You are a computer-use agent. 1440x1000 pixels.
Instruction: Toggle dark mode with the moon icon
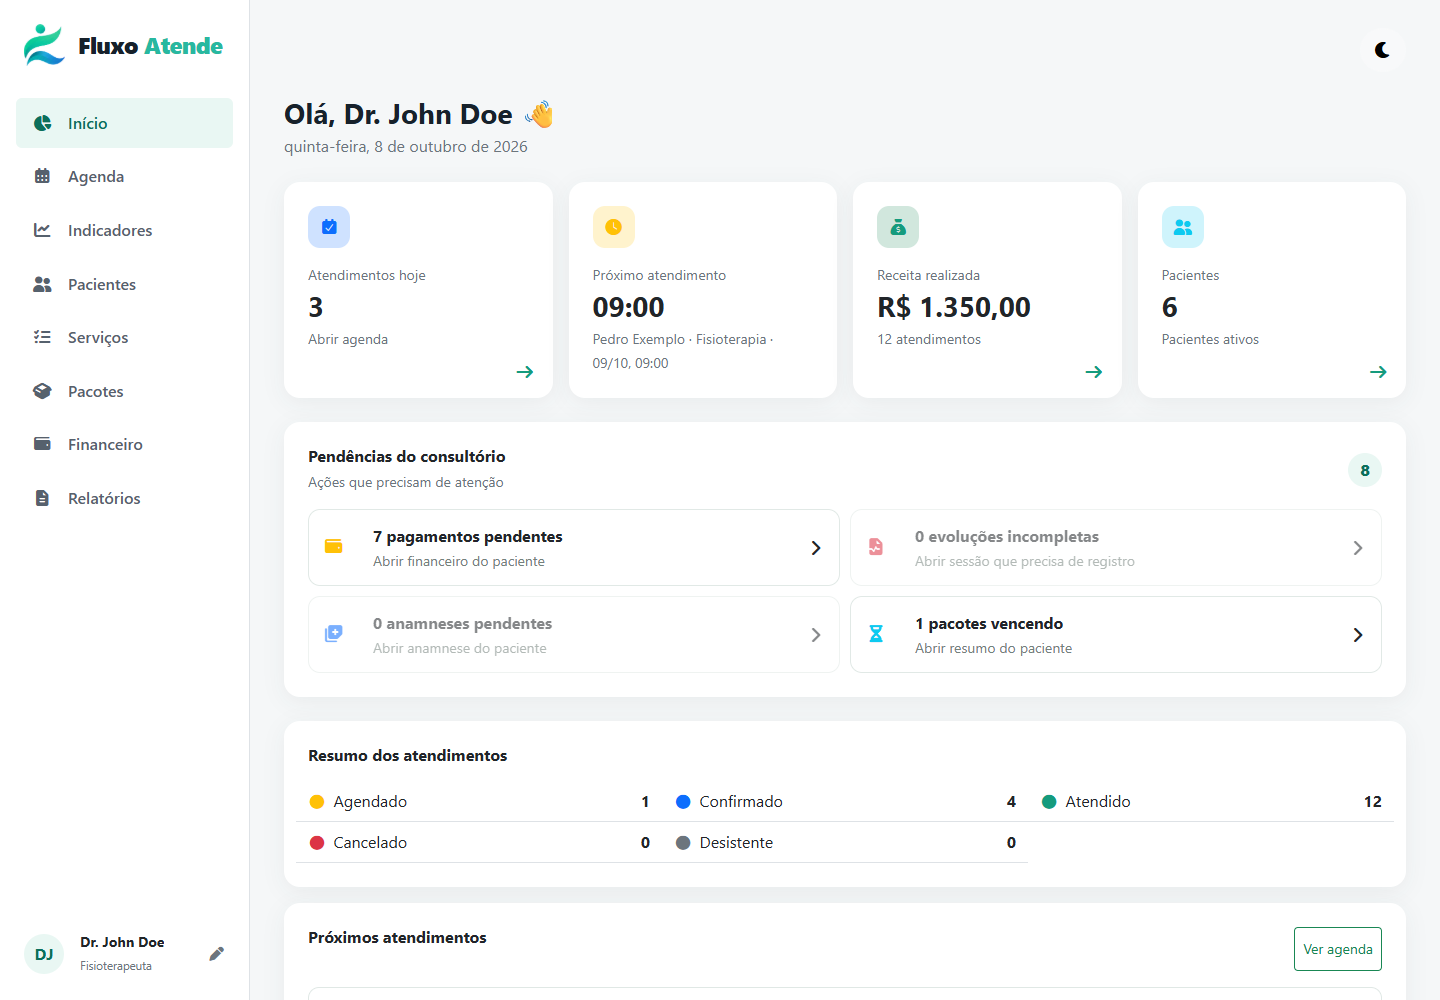[x=1382, y=50]
